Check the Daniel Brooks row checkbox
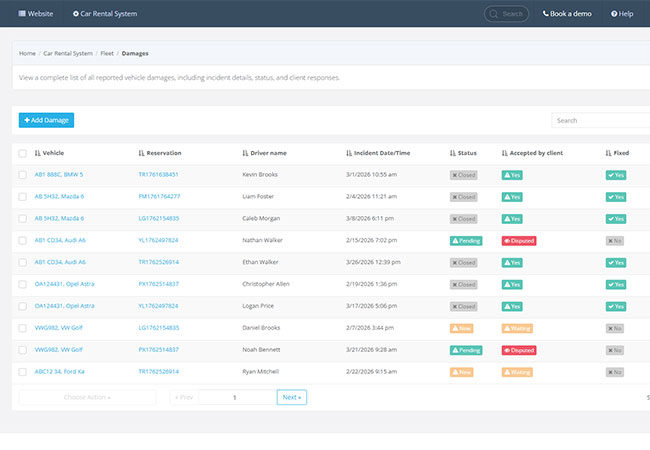The width and height of the screenshot is (650, 450). coord(22,328)
